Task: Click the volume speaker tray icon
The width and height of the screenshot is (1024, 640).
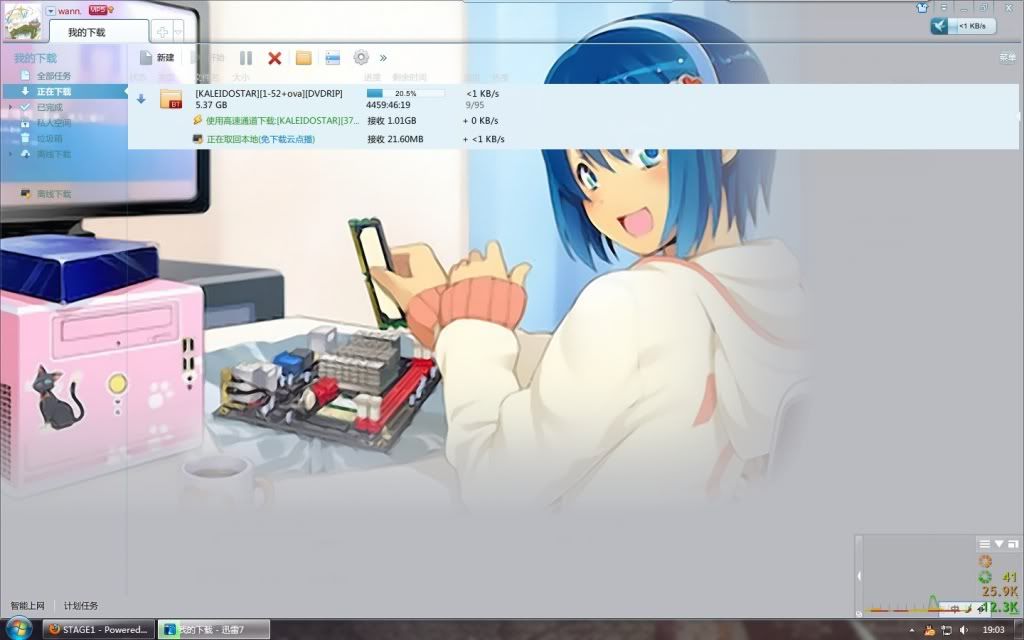Action: point(963,630)
